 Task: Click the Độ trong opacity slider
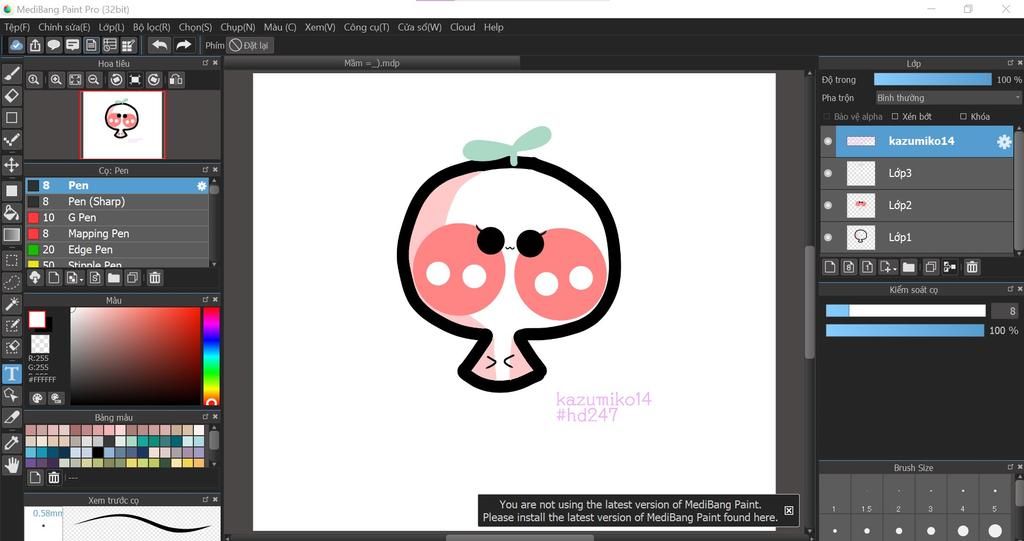[x=932, y=80]
